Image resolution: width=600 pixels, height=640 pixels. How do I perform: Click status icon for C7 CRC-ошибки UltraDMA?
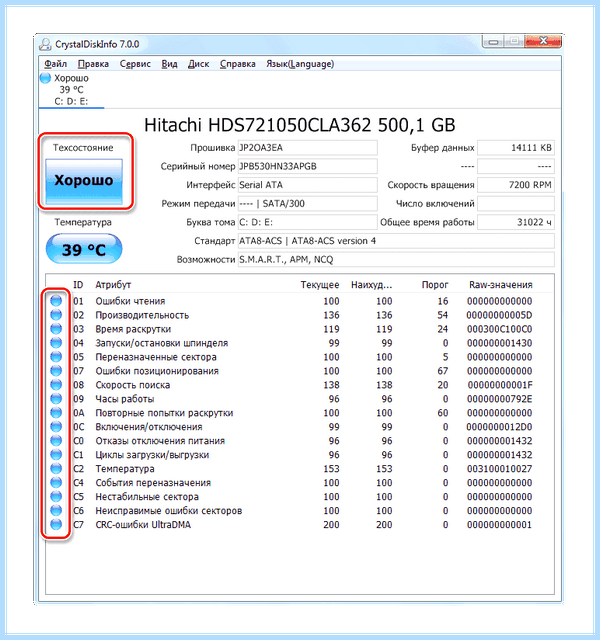[x=56, y=524]
